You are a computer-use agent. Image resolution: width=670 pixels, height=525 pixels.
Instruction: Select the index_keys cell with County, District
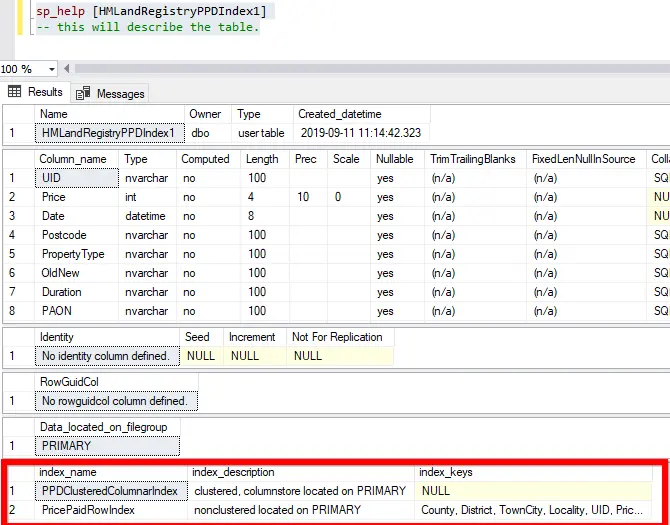[534, 510]
